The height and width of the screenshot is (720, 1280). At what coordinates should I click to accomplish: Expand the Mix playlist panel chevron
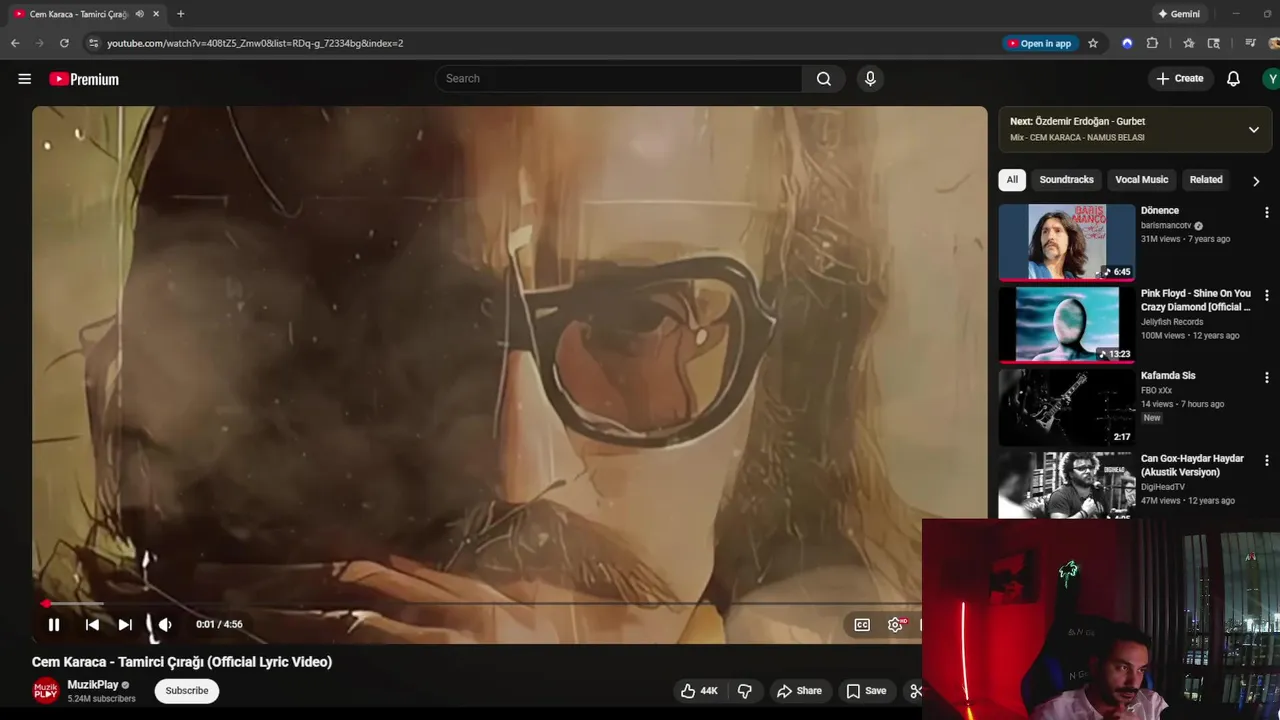(x=1253, y=129)
